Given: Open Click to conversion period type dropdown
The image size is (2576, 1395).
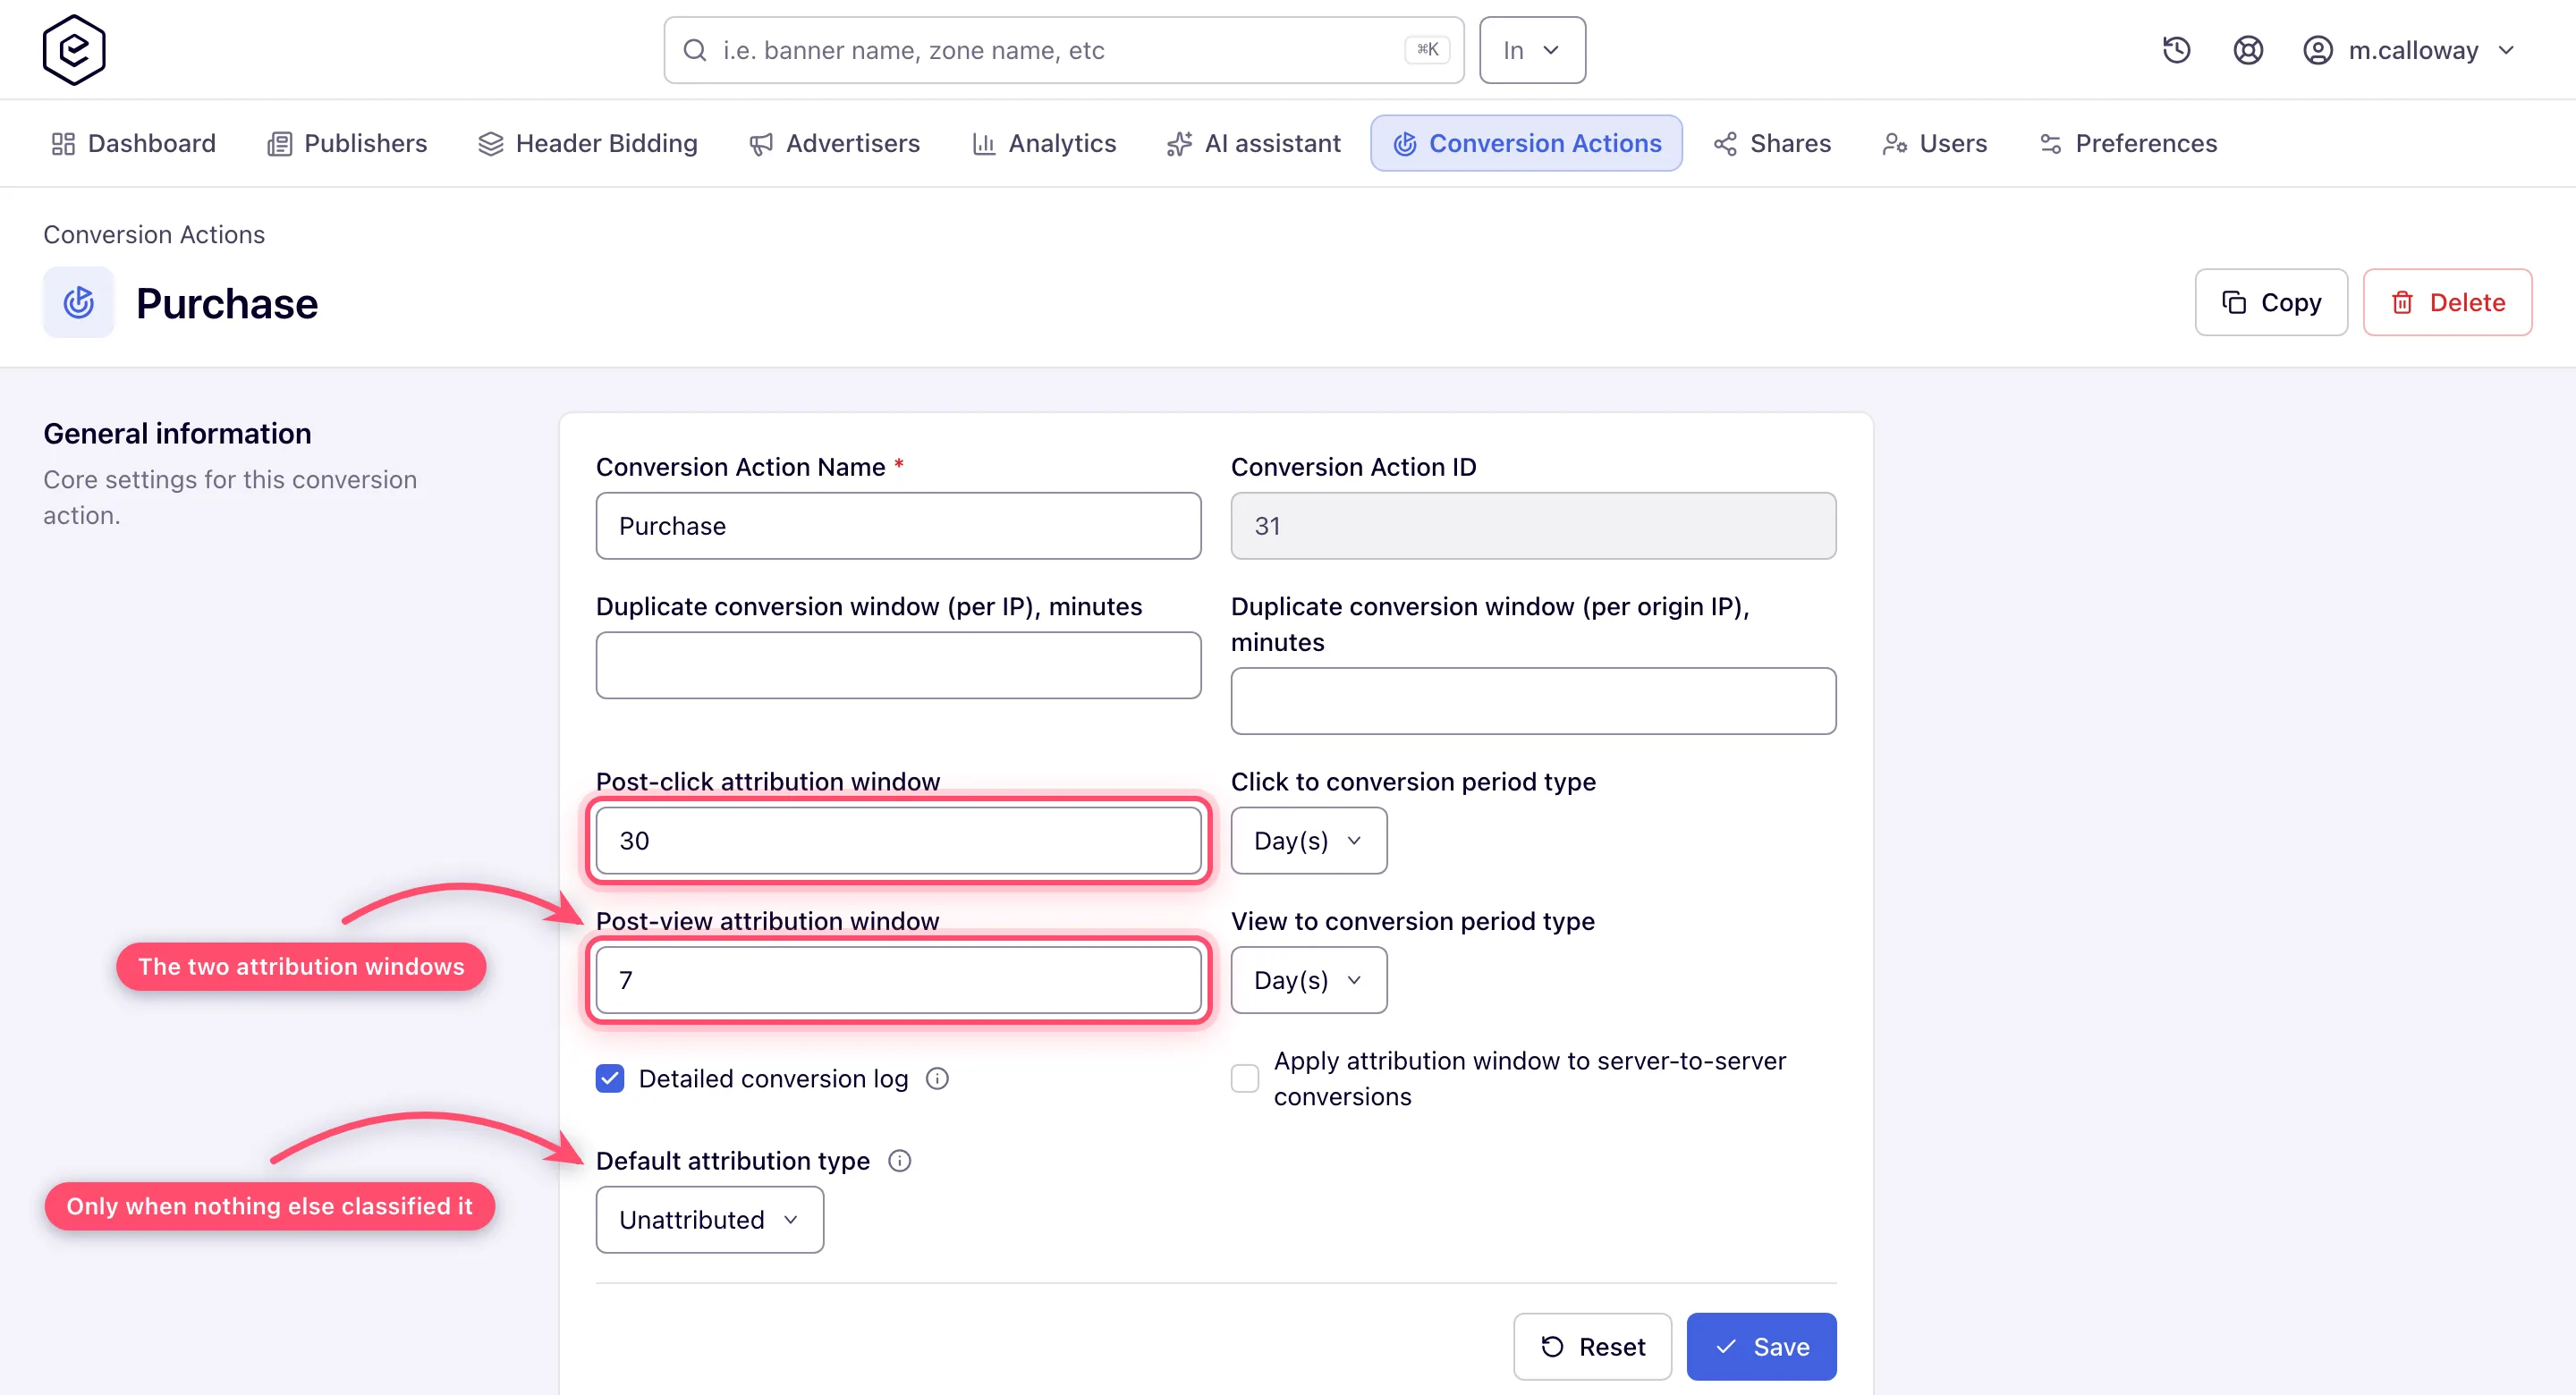Looking at the screenshot, I should click(1309, 840).
